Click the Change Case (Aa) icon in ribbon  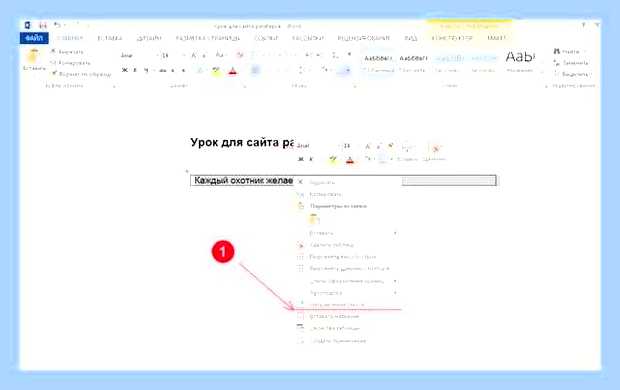point(219,55)
